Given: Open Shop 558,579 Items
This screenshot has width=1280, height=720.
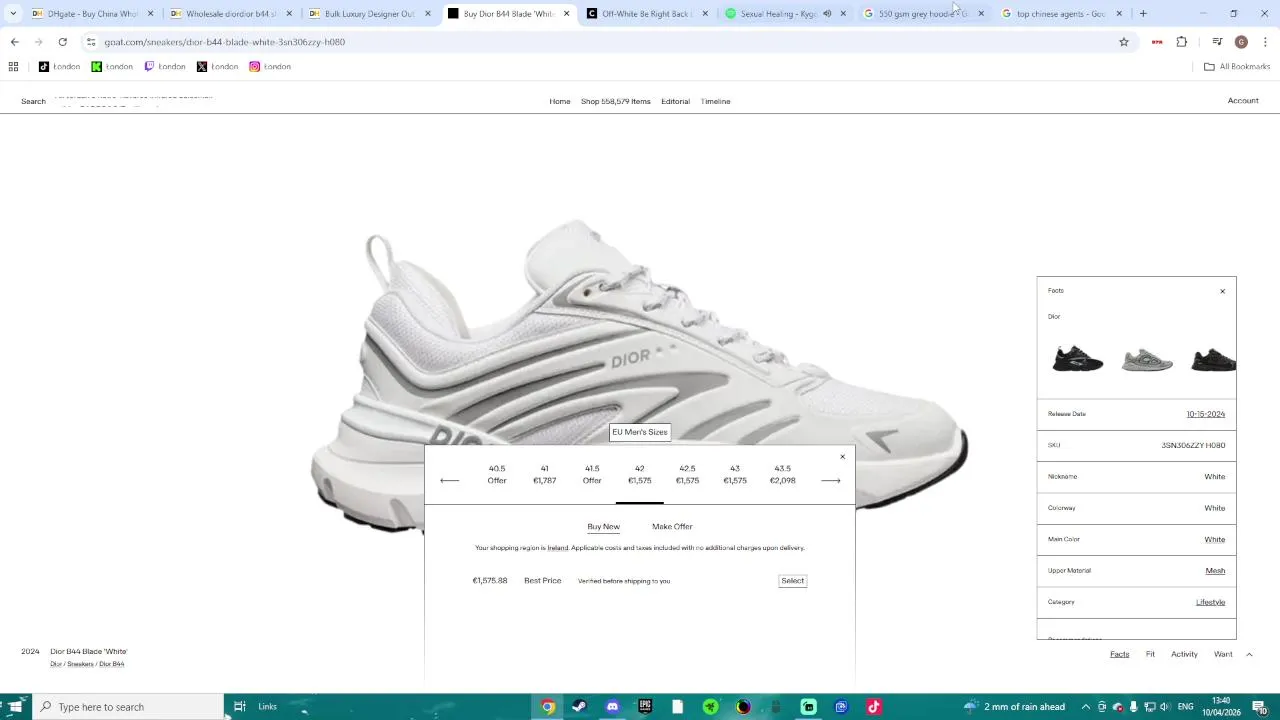Looking at the screenshot, I should pyautogui.click(x=616, y=101).
